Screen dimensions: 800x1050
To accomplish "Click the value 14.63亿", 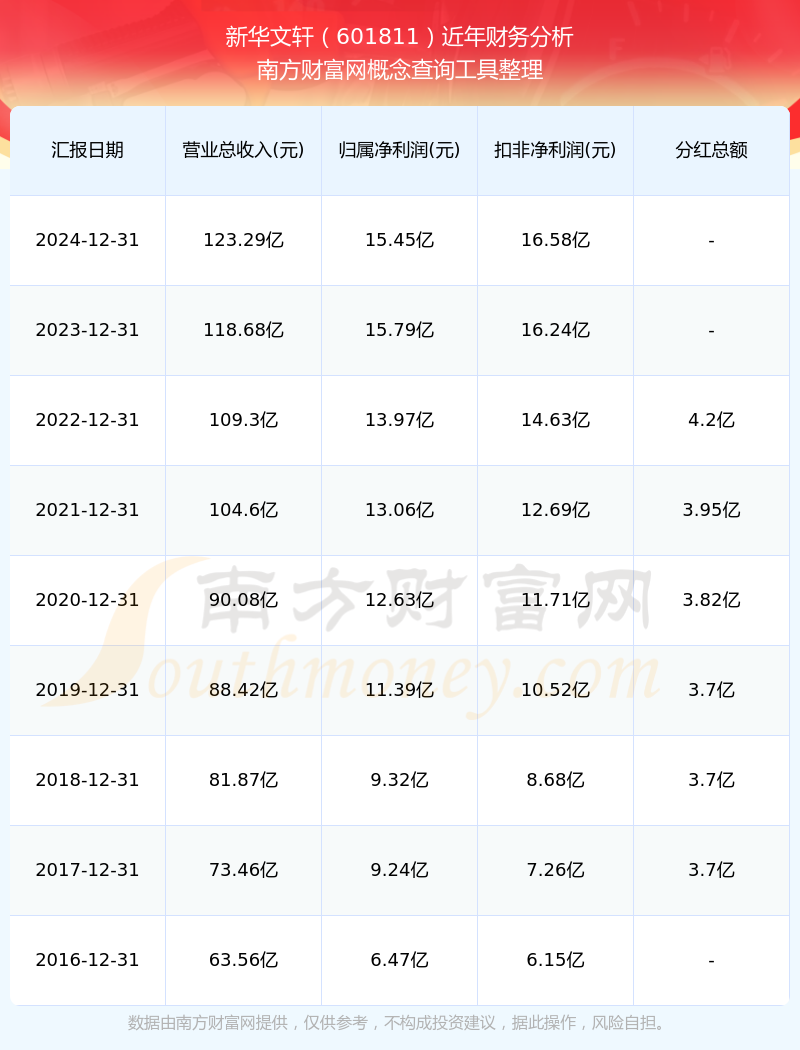I will coord(556,420).
